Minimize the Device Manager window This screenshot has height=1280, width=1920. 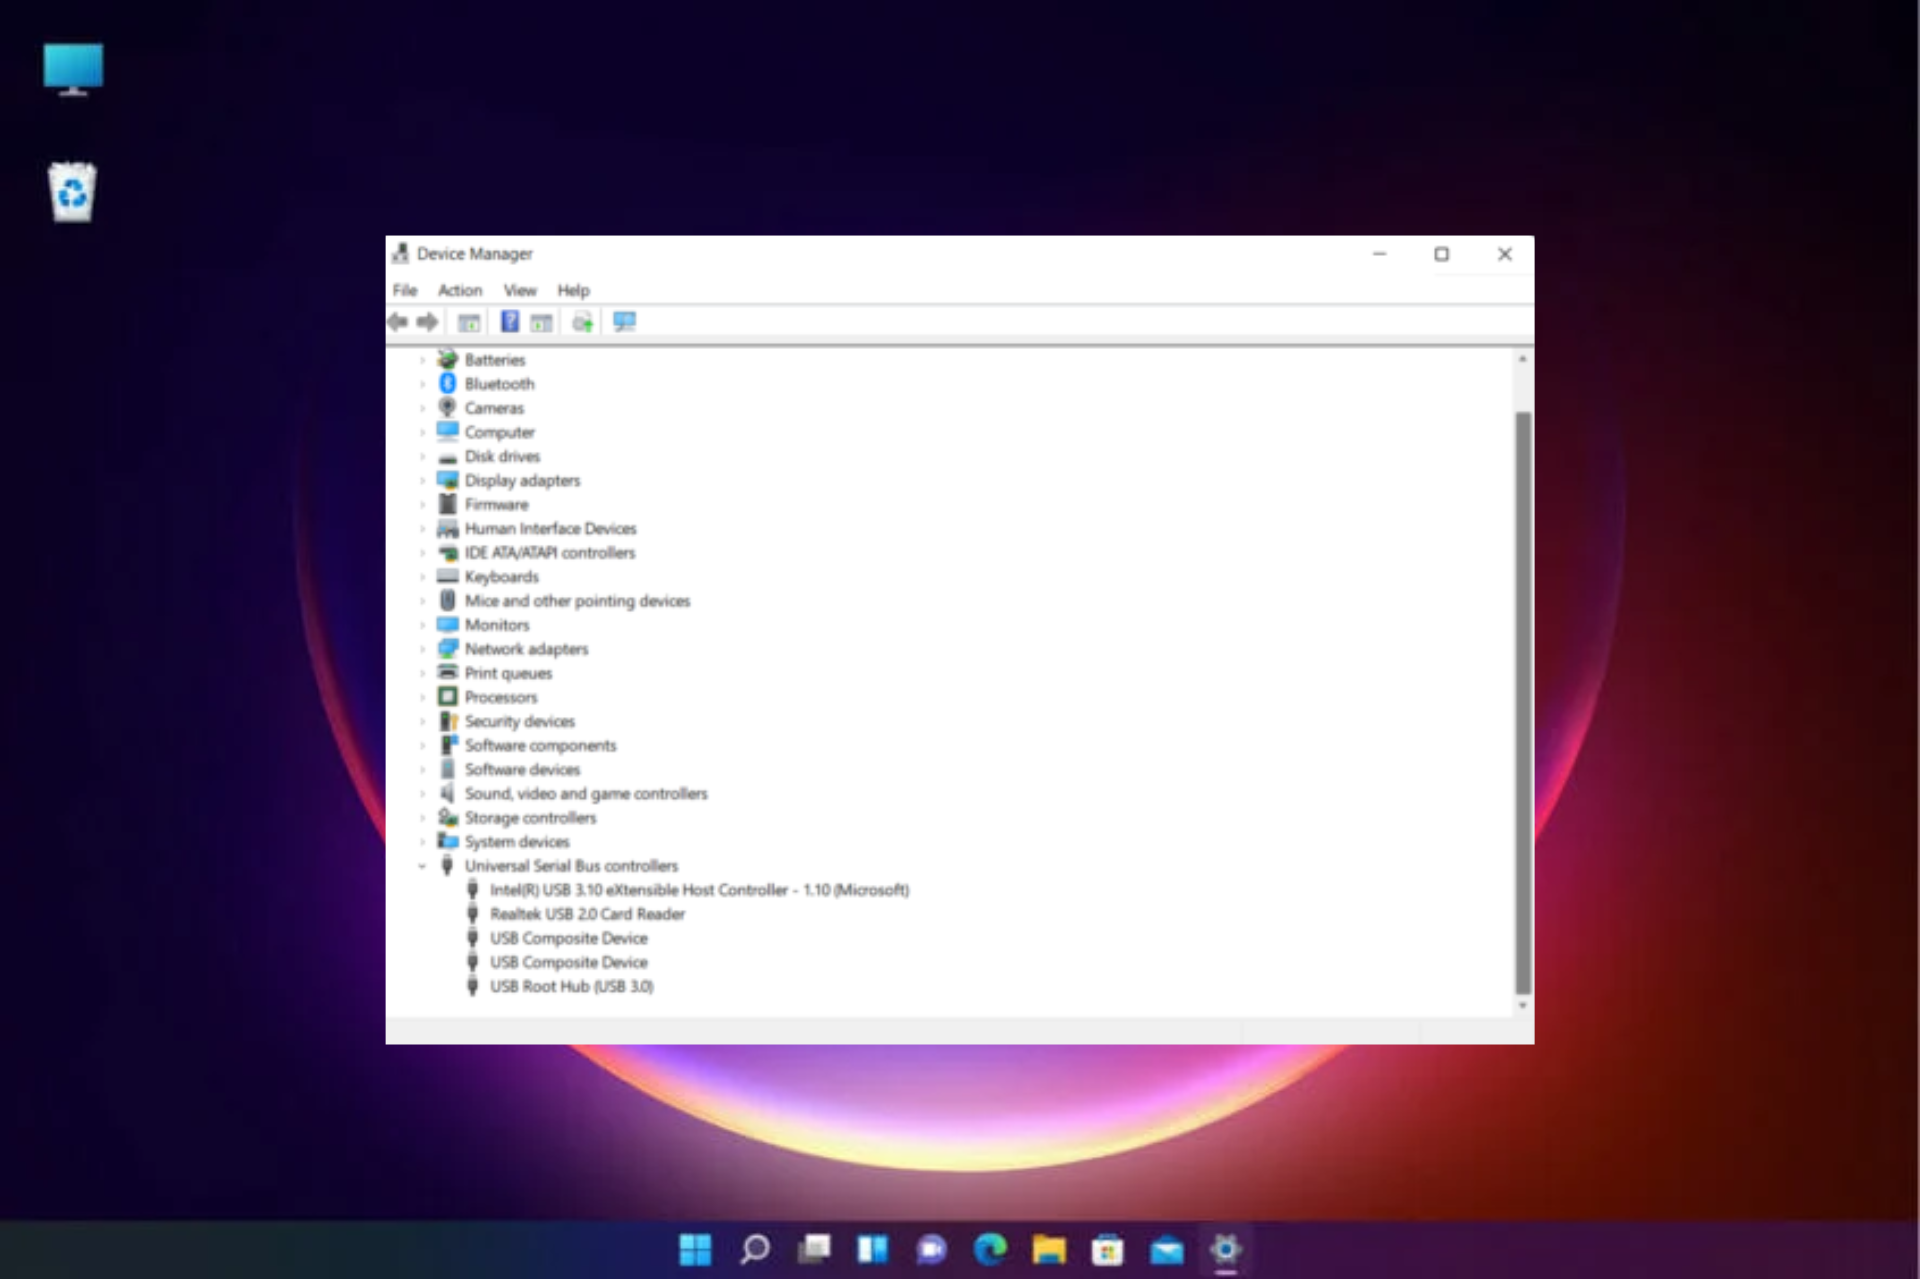coord(1379,254)
